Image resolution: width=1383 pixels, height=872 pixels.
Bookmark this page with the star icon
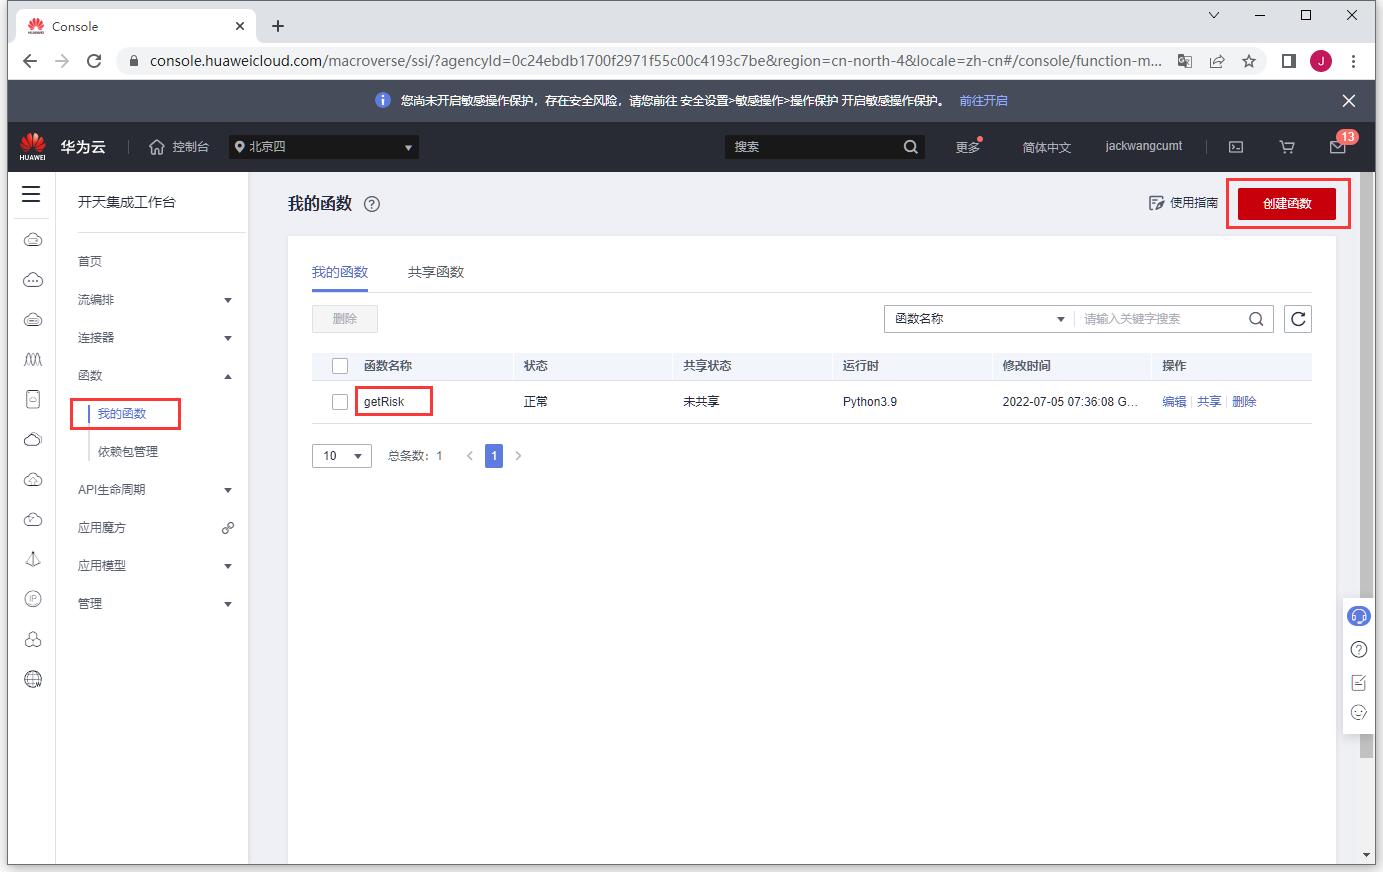tap(1249, 61)
